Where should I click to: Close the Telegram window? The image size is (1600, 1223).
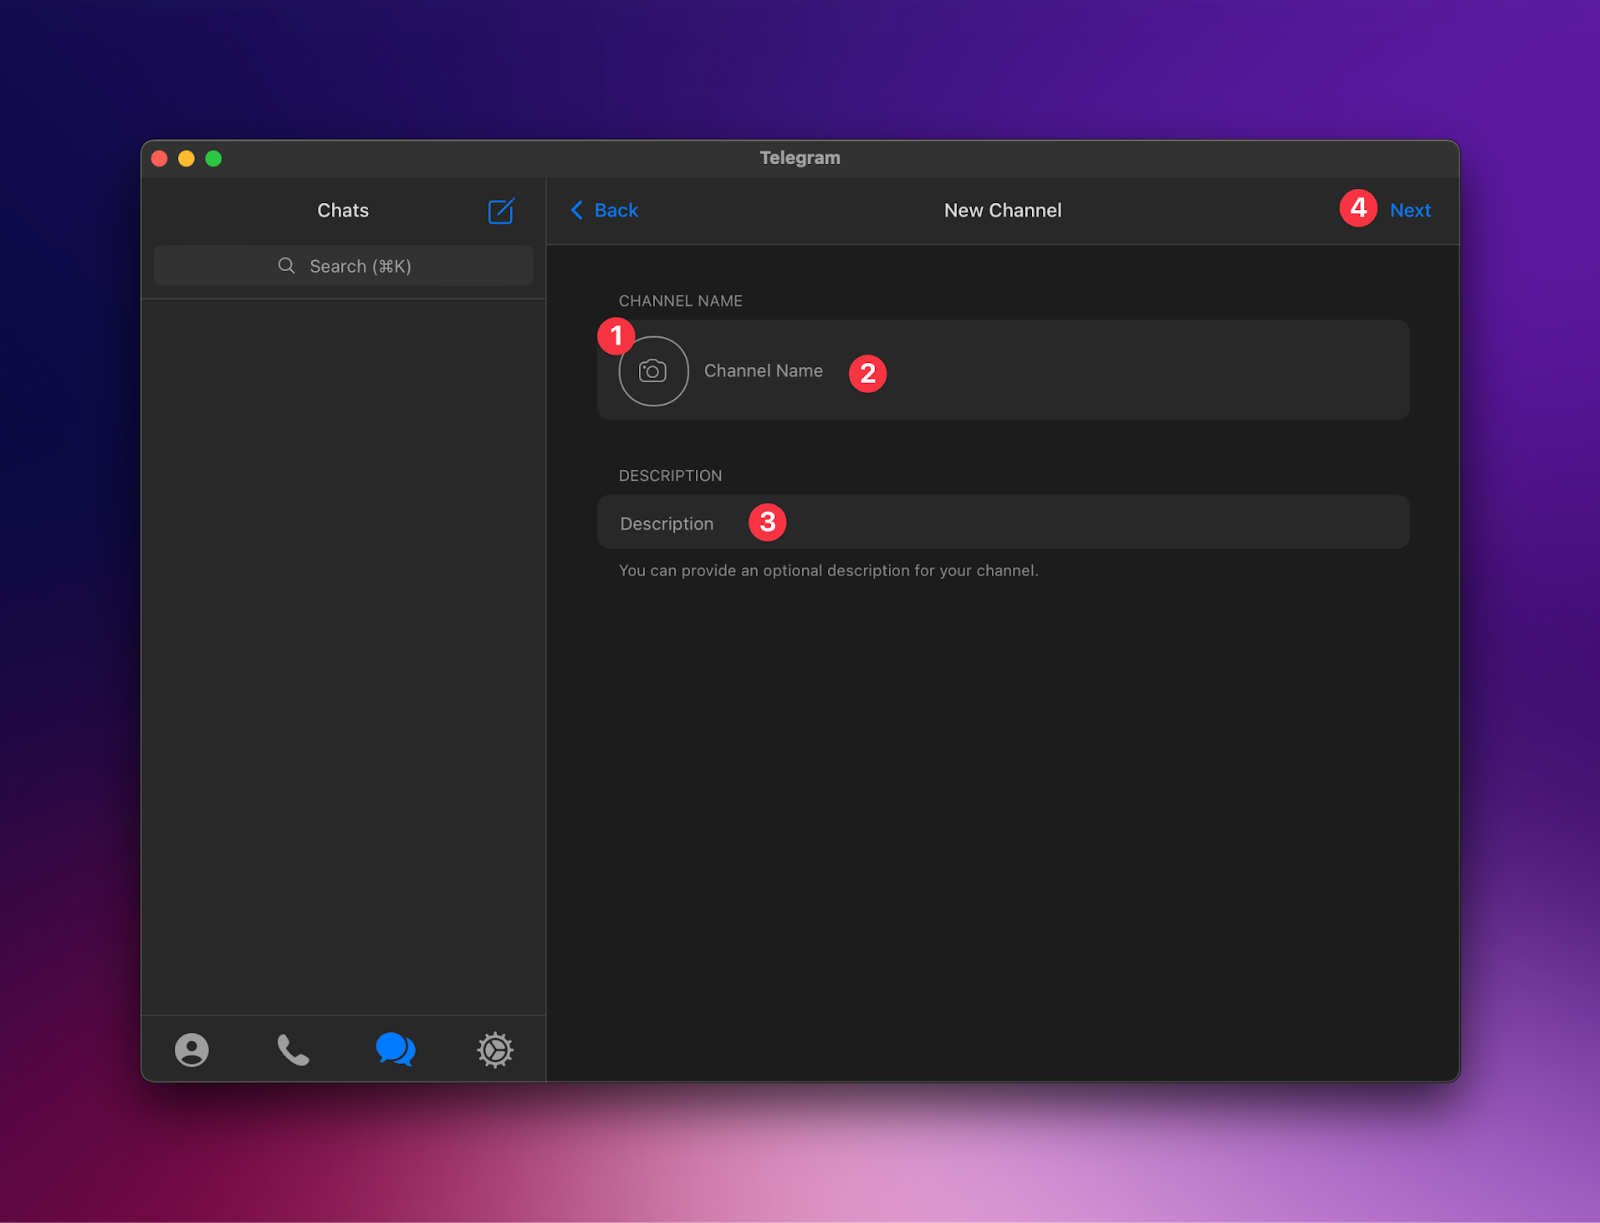pos(159,158)
